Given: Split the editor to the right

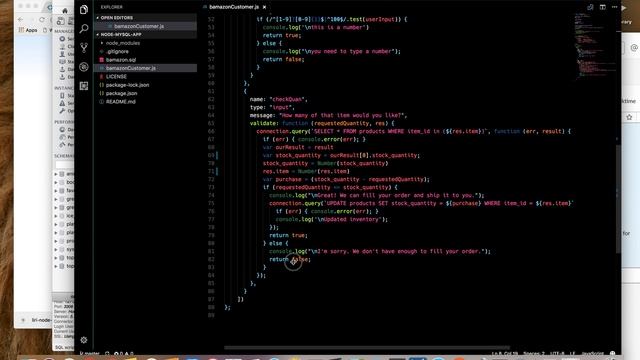Looking at the screenshot, I should pyautogui.click(x=602, y=7).
